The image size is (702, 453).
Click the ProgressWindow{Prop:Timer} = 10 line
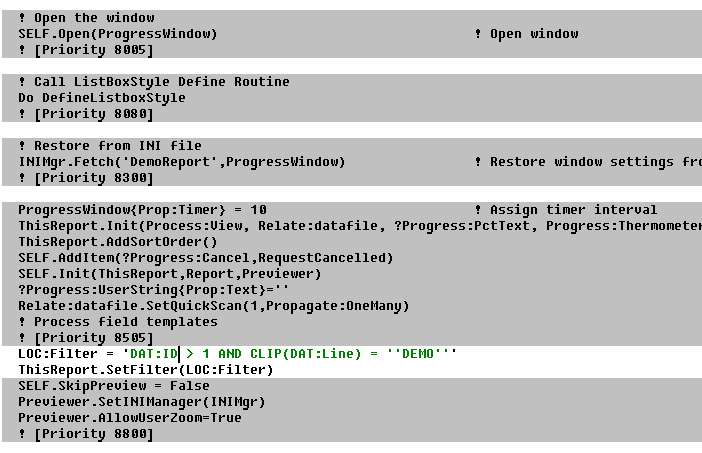point(142,209)
